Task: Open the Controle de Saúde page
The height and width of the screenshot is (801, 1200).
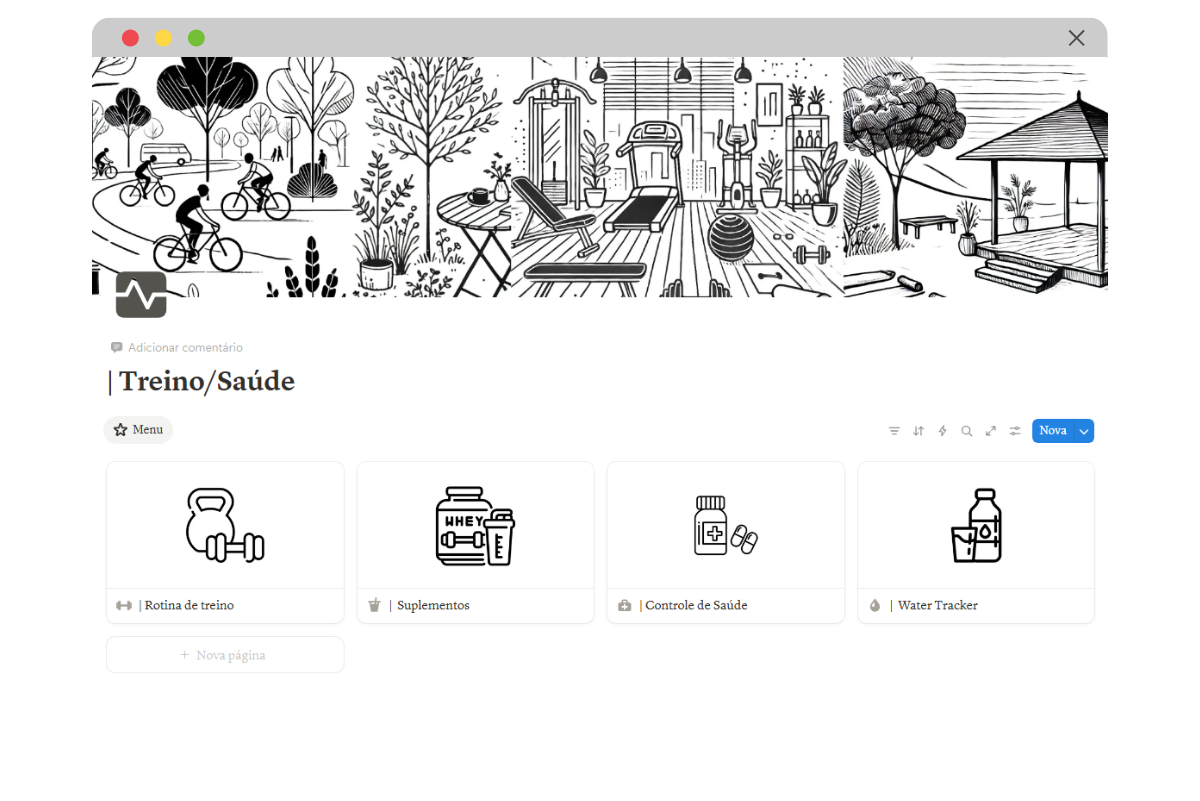Action: (693, 605)
